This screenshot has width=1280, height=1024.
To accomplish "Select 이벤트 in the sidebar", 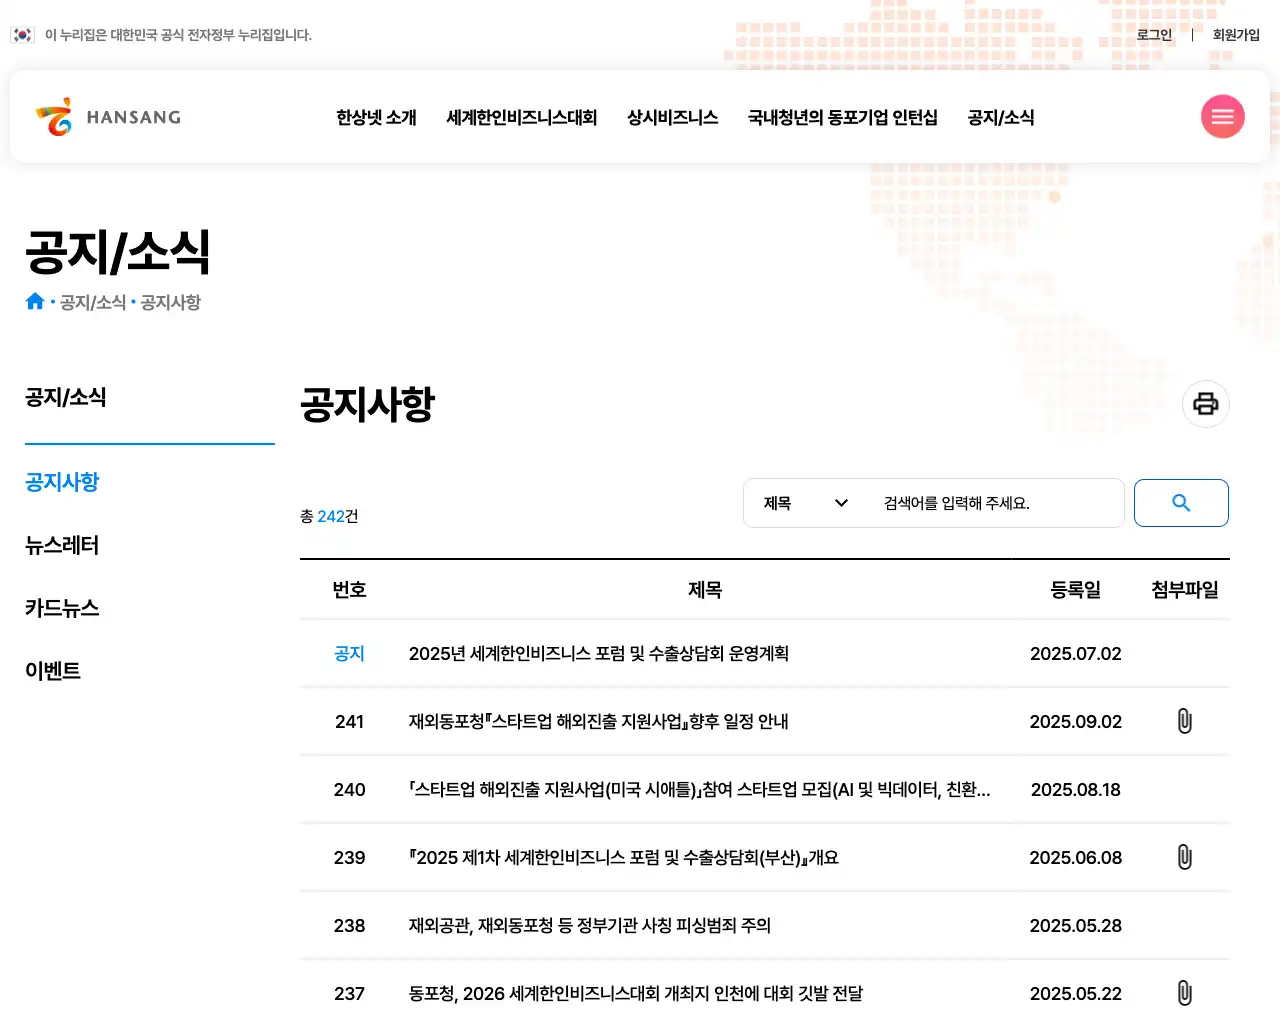I will tap(53, 671).
